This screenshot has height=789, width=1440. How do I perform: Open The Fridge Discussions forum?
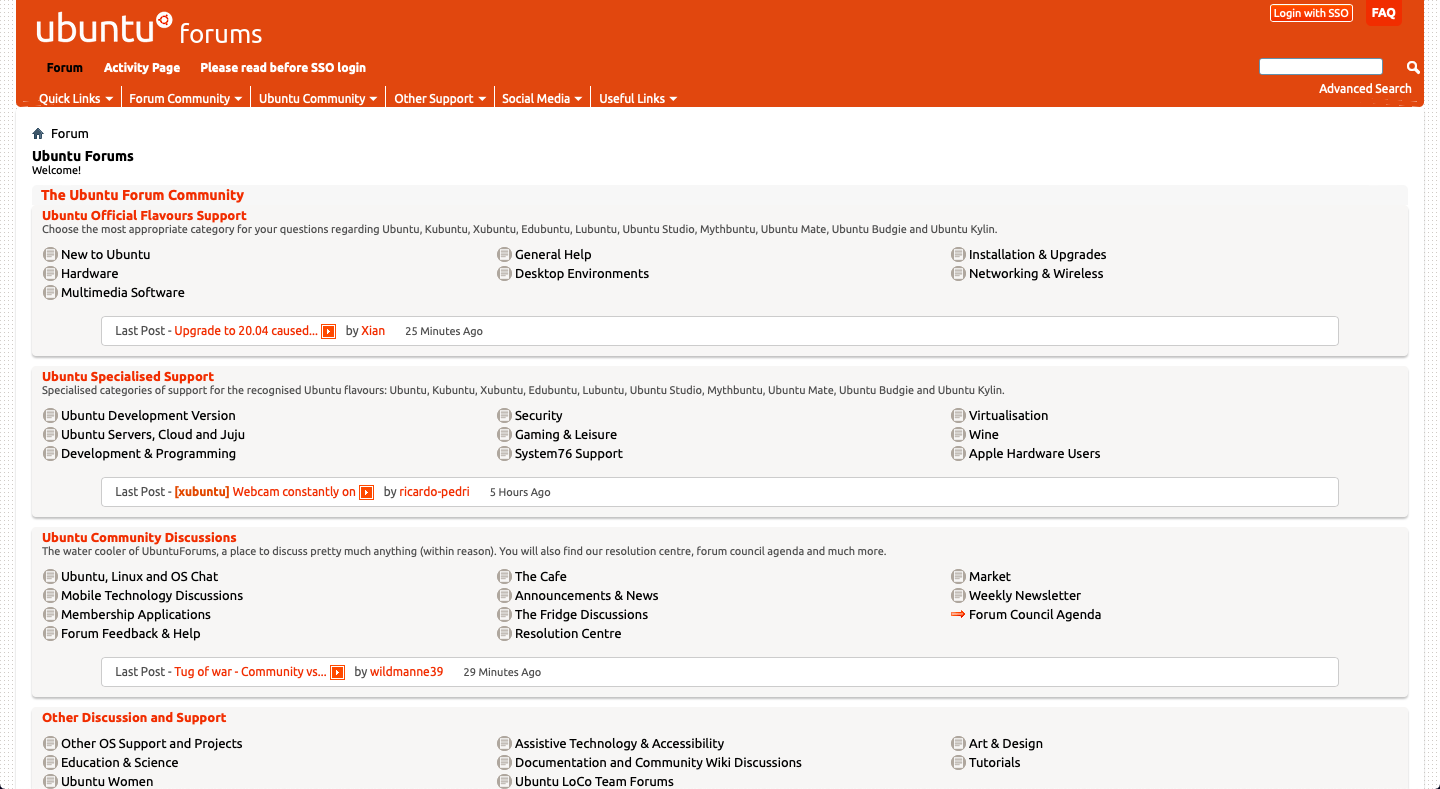[581, 615]
